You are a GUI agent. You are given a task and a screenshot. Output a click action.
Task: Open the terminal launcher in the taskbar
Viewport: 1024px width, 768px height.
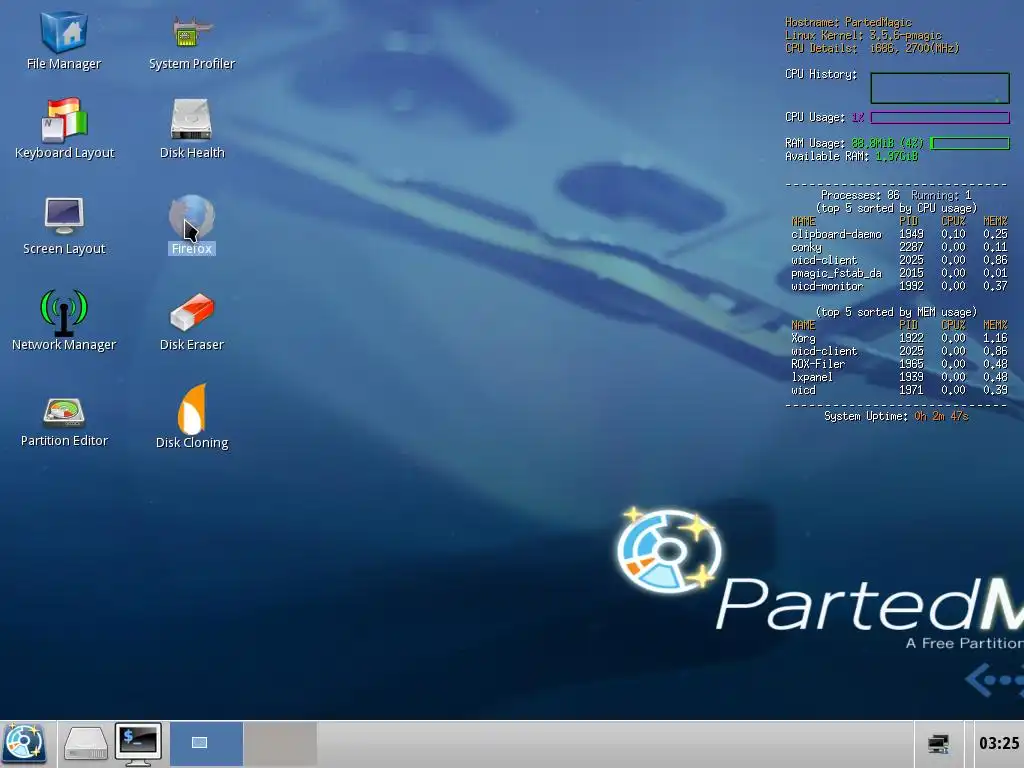[x=138, y=744]
